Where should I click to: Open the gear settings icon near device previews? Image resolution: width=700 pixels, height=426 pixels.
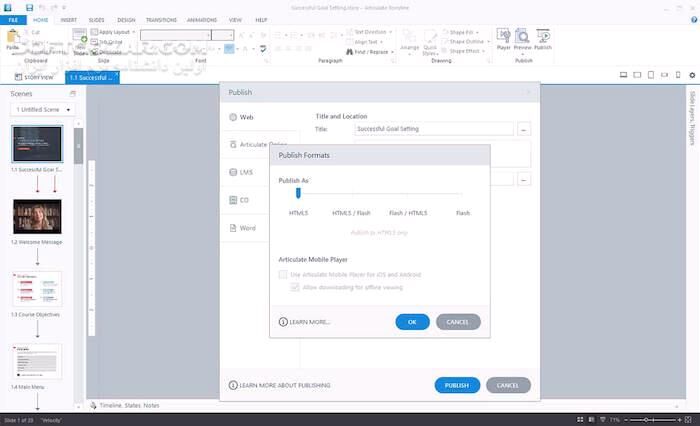(x=692, y=75)
